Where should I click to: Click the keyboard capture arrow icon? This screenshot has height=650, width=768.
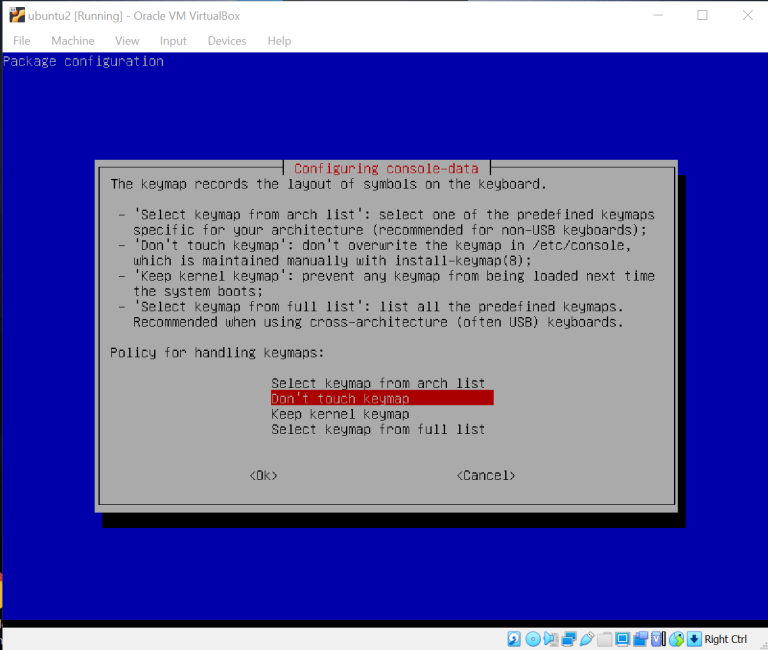(693, 639)
